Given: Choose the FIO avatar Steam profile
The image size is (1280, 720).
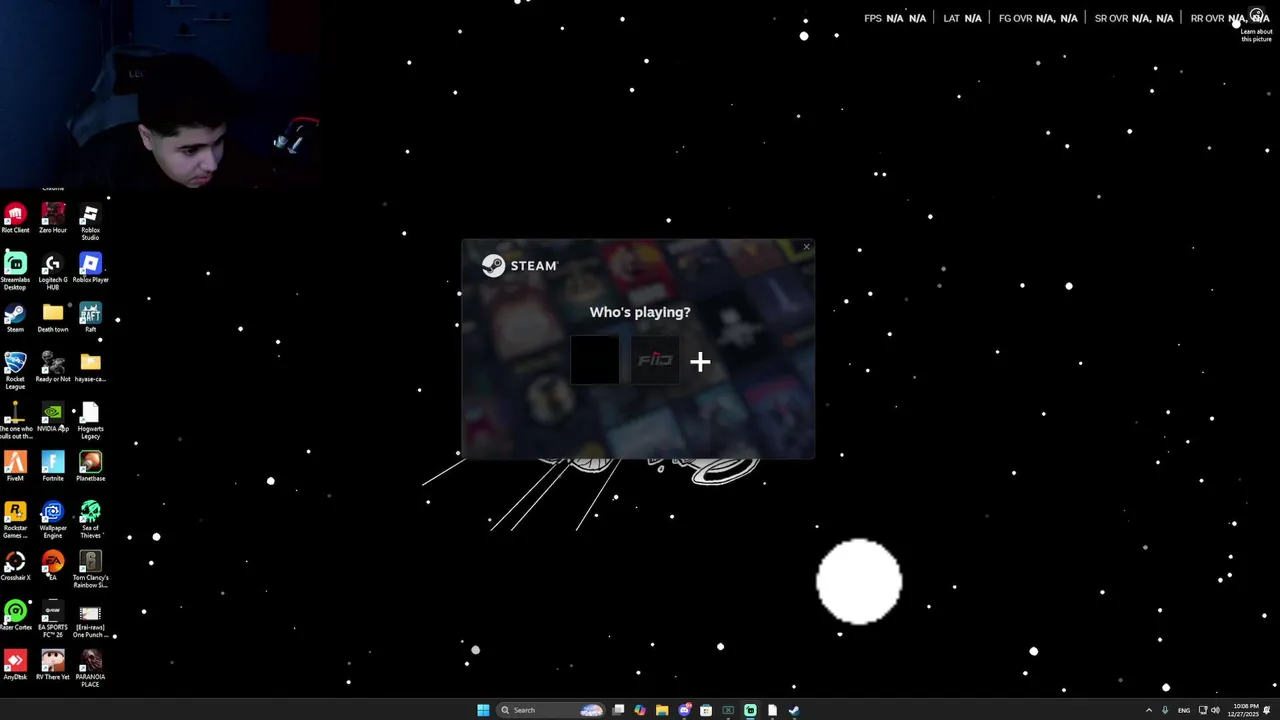Looking at the screenshot, I should point(655,360).
